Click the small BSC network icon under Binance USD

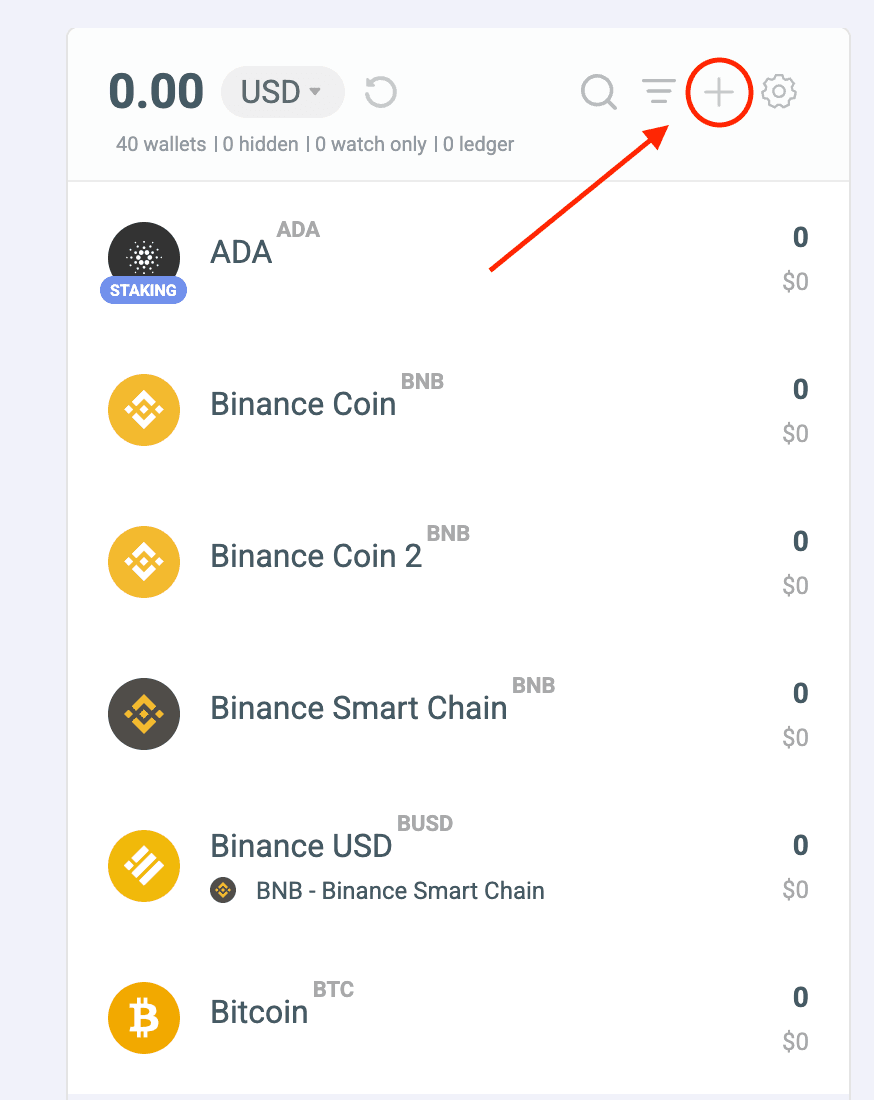point(223,891)
